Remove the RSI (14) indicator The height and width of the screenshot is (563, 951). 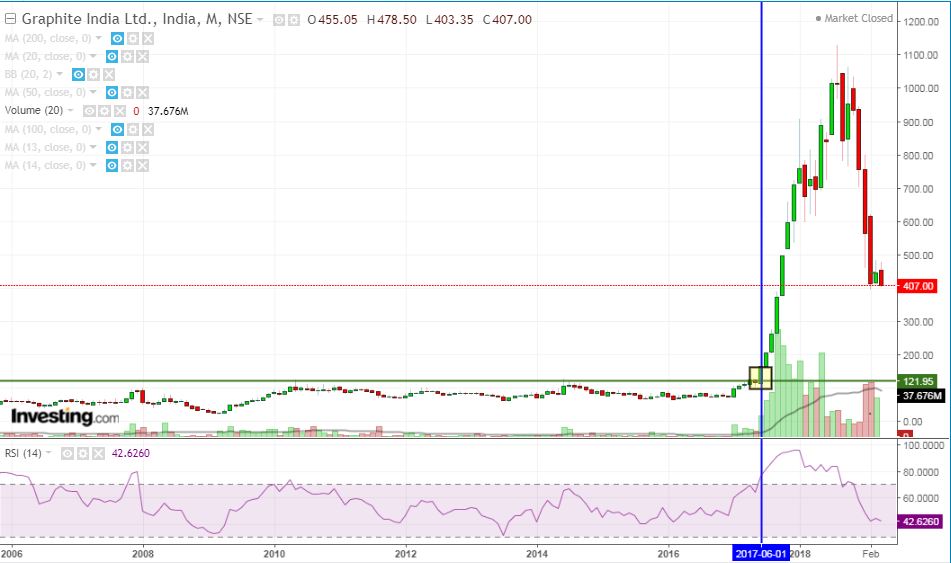[x=98, y=453]
